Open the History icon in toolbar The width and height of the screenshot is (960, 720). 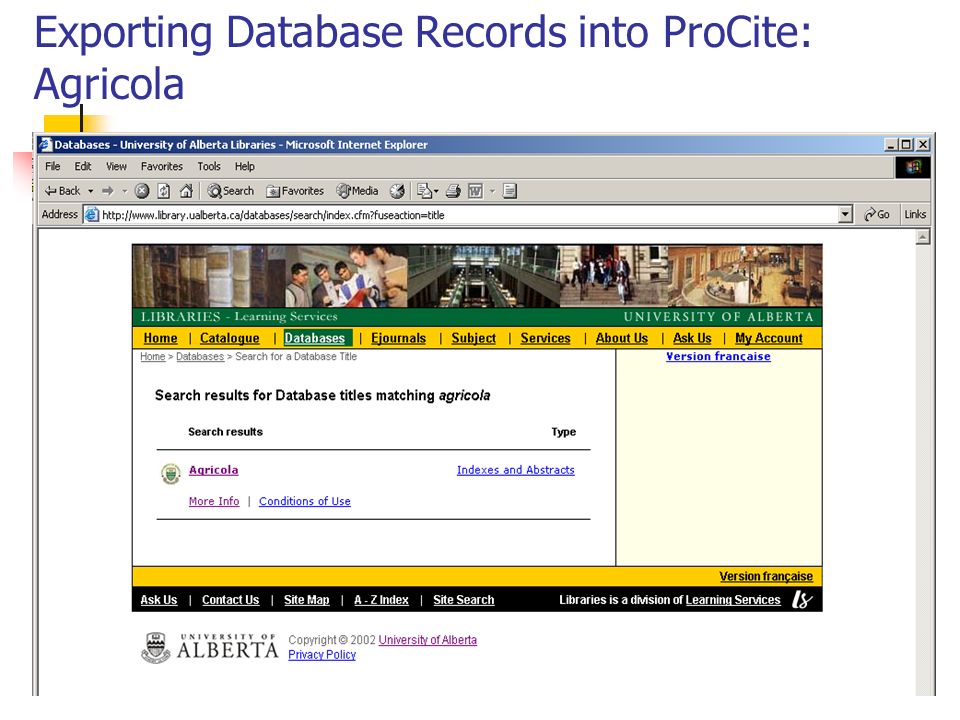[397, 191]
